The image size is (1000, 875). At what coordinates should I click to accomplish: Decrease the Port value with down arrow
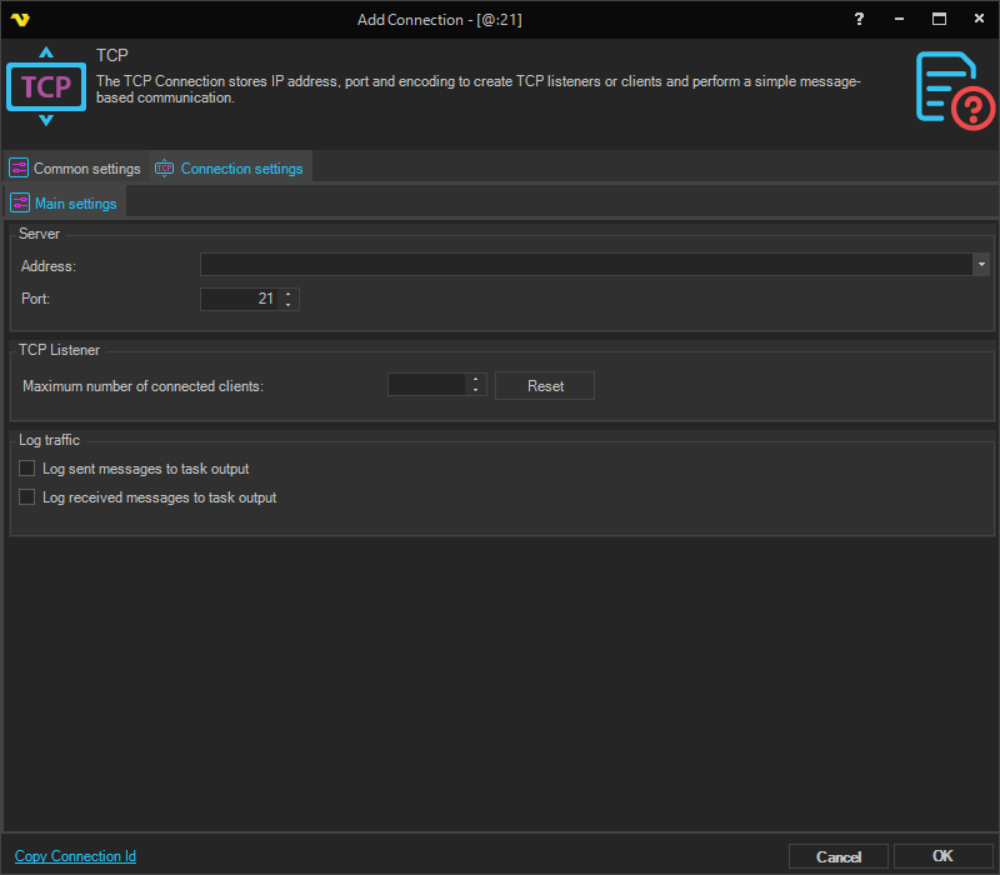289,304
